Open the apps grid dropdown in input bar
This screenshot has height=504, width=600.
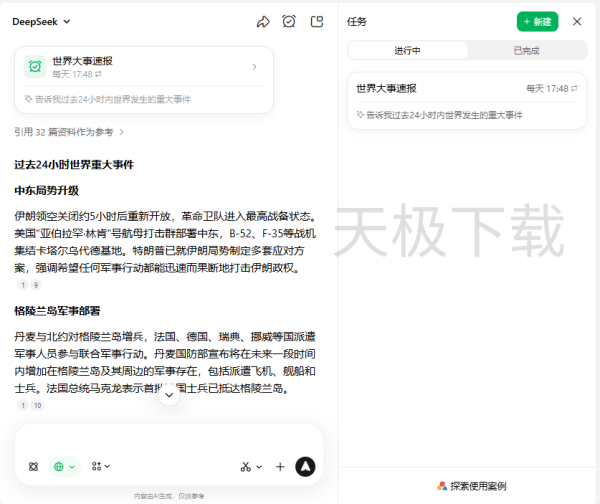(x=100, y=466)
